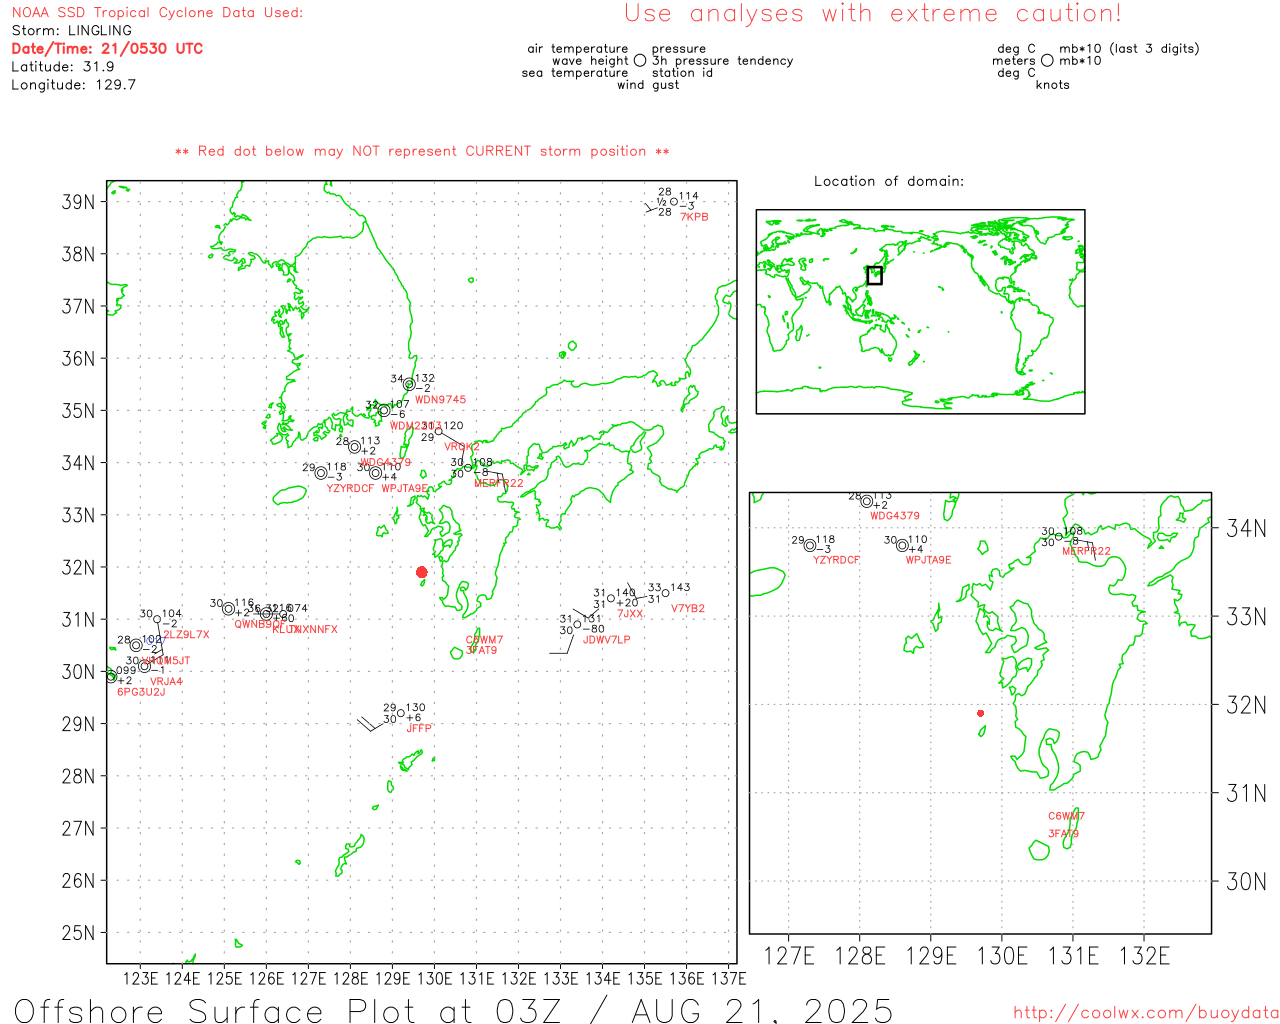
Task: Select station label JDWV7LP
Action: pyautogui.click(x=607, y=640)
